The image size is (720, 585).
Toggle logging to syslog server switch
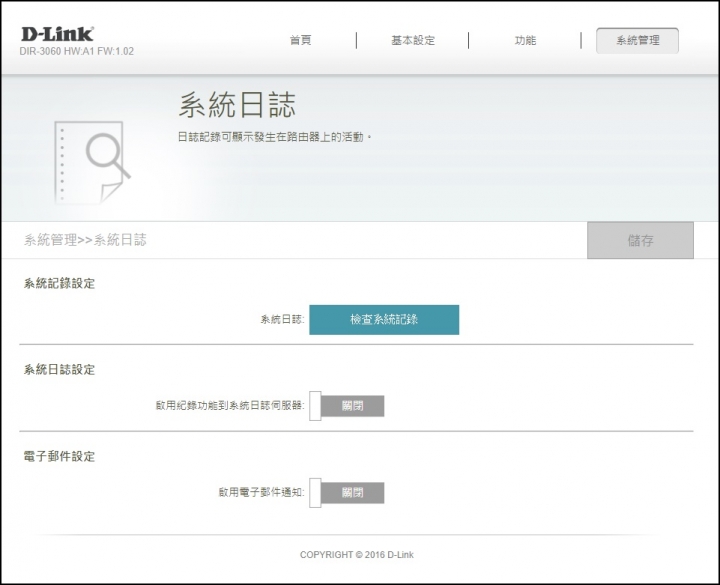click(x=347, y=406)
